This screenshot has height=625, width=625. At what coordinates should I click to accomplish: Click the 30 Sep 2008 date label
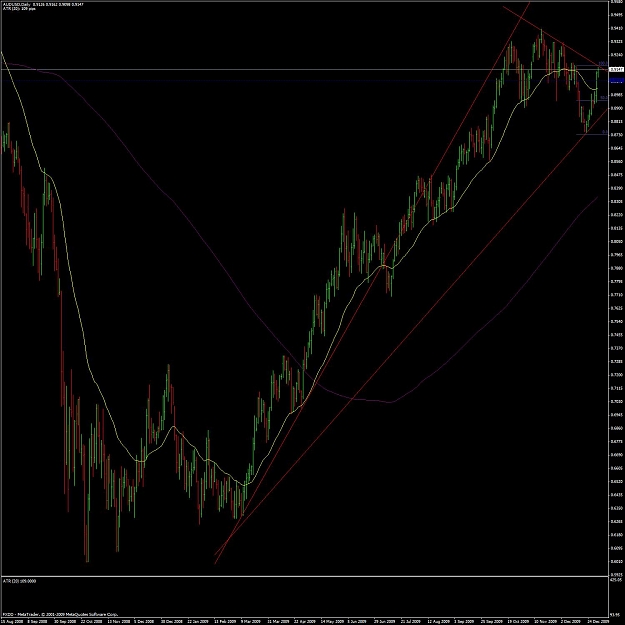pyautogui.click(x=64, y=621)
